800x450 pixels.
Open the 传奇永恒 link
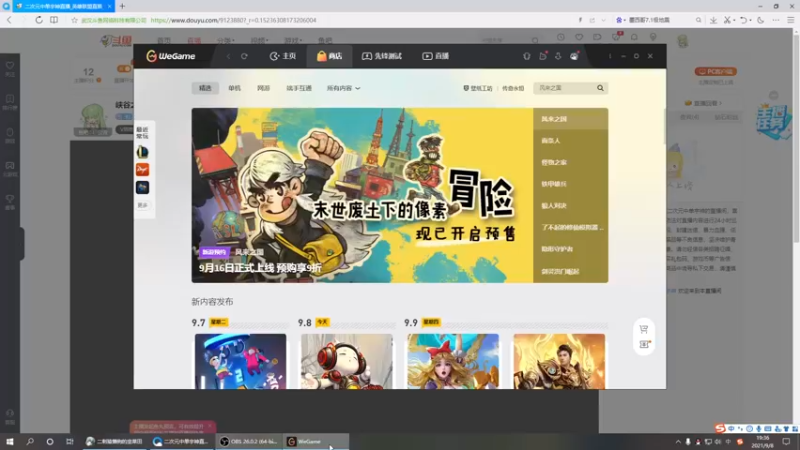[513, 88]
